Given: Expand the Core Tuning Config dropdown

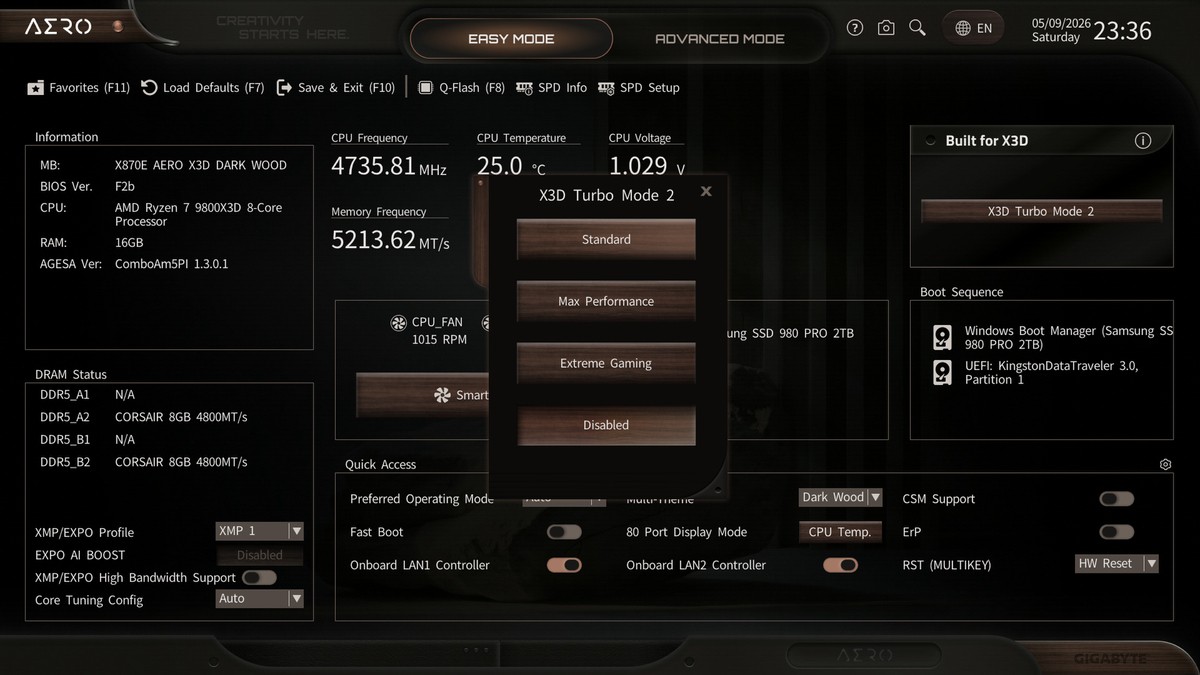Looking at the screenshot, I should pos(260,598).
